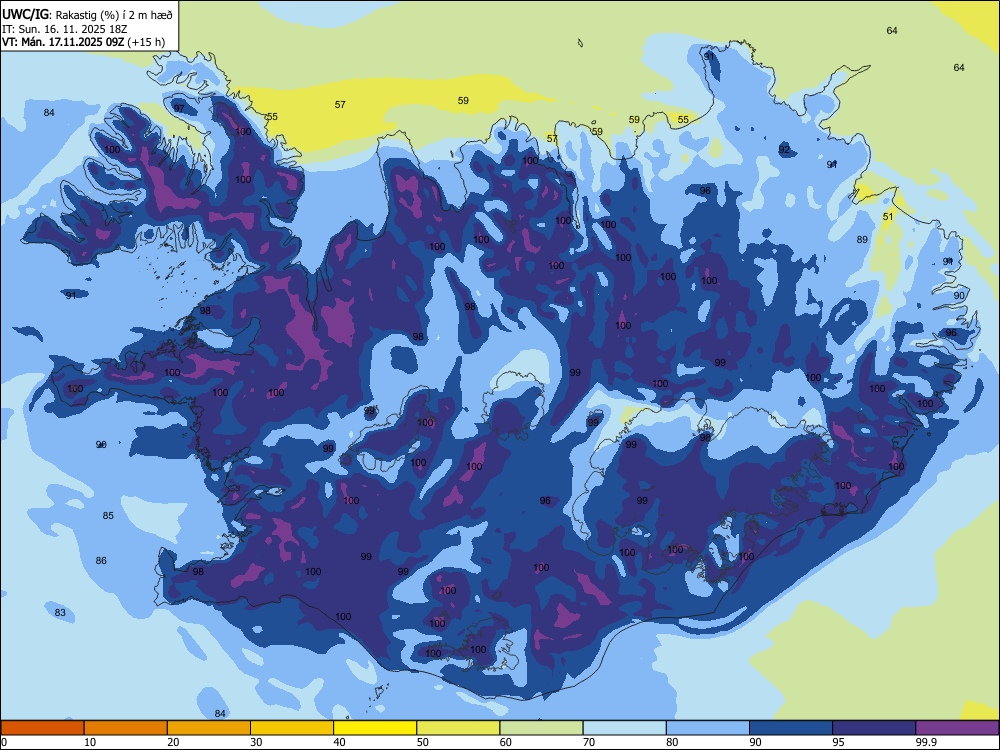
Task: Pick the pale blue 70–80 legend swatch
Action: [624, 728]
